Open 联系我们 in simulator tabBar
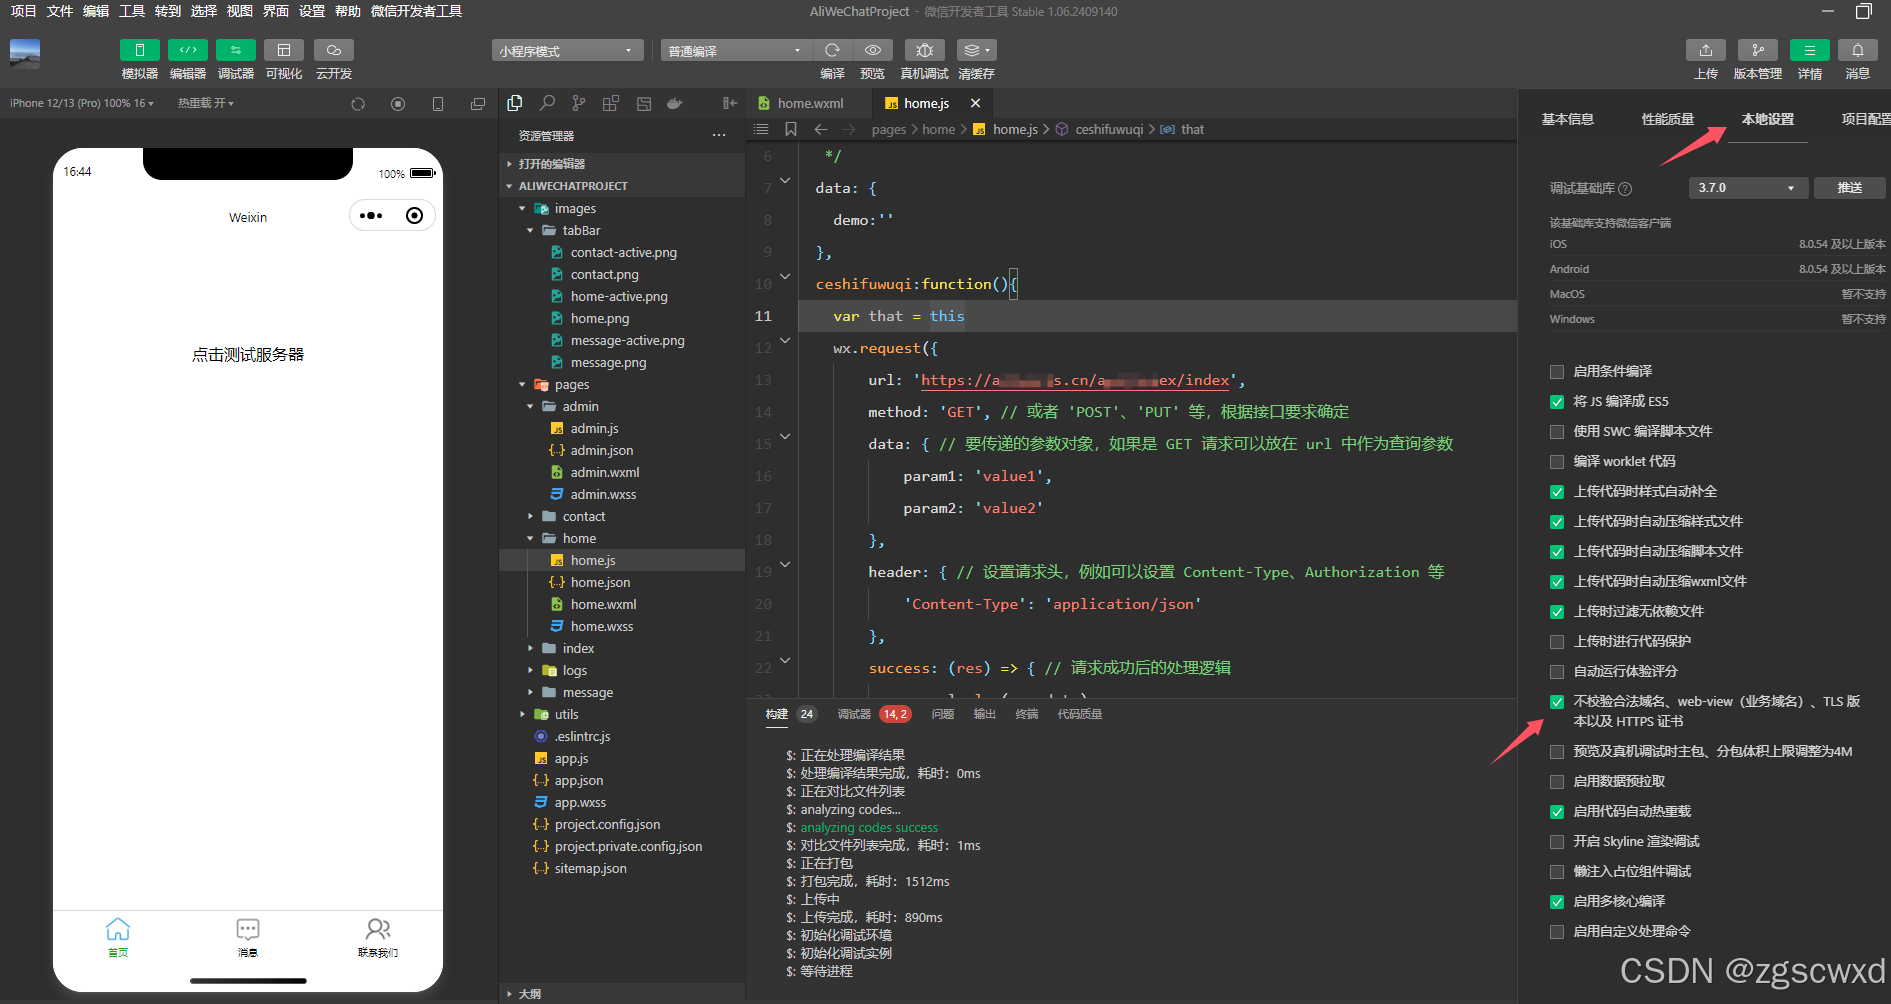This screenshot has height=1004, width=1891. tap(378, 938)
